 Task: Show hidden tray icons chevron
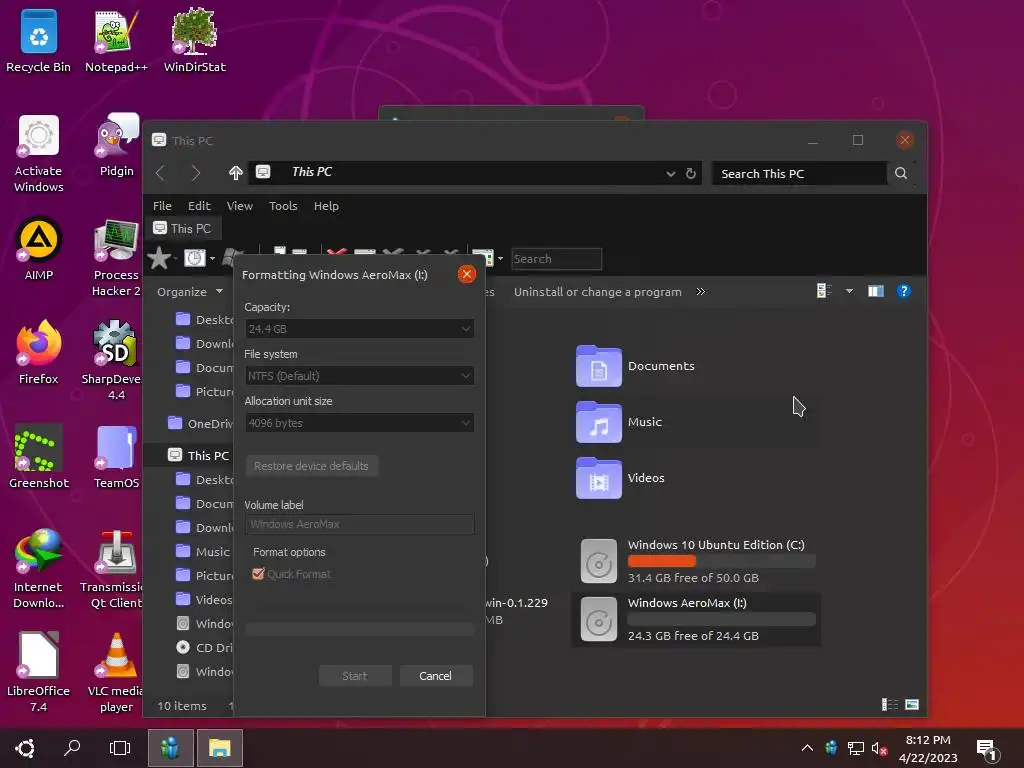tap(807, 748)
